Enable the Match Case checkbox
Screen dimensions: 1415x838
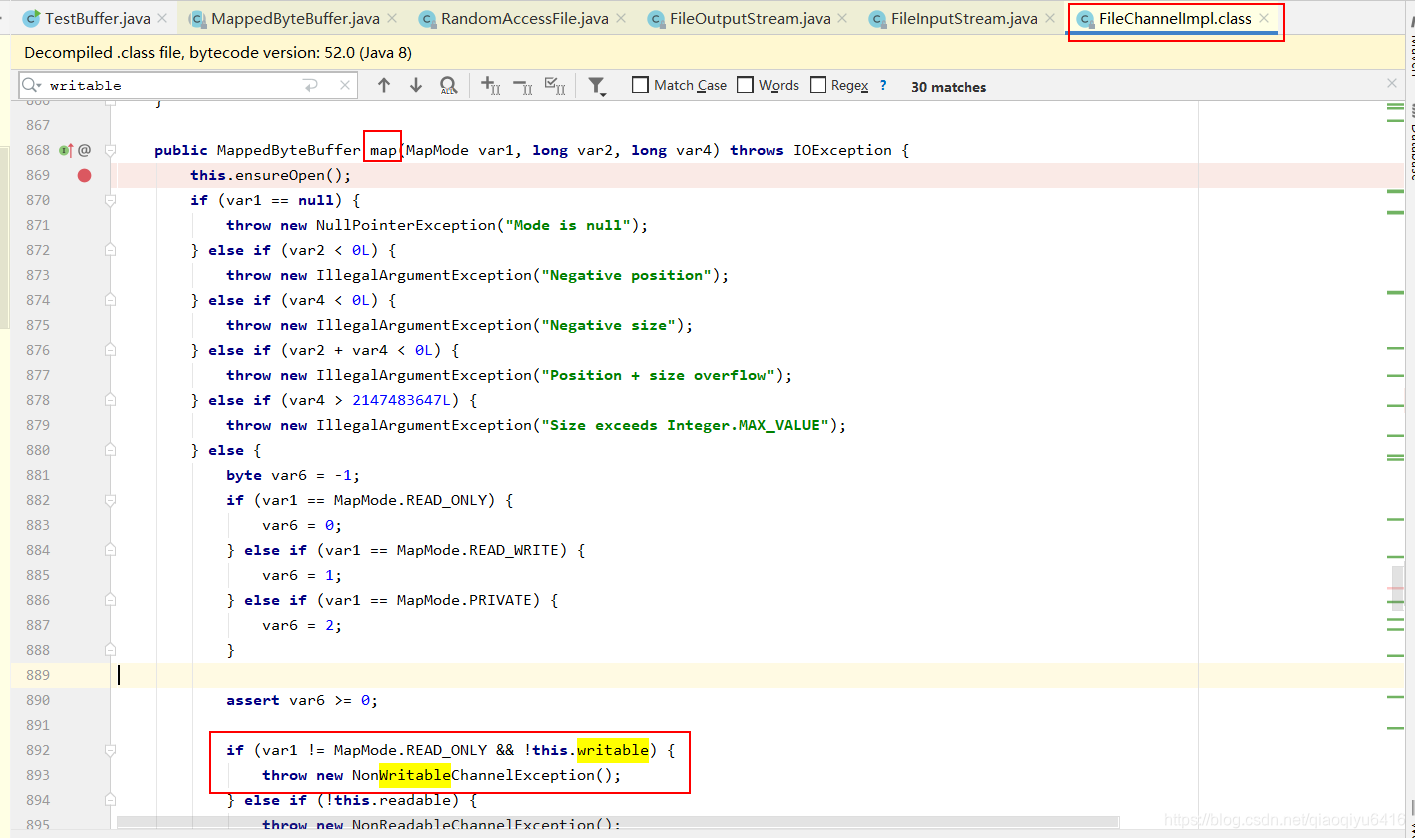click(x=640, y=85)
